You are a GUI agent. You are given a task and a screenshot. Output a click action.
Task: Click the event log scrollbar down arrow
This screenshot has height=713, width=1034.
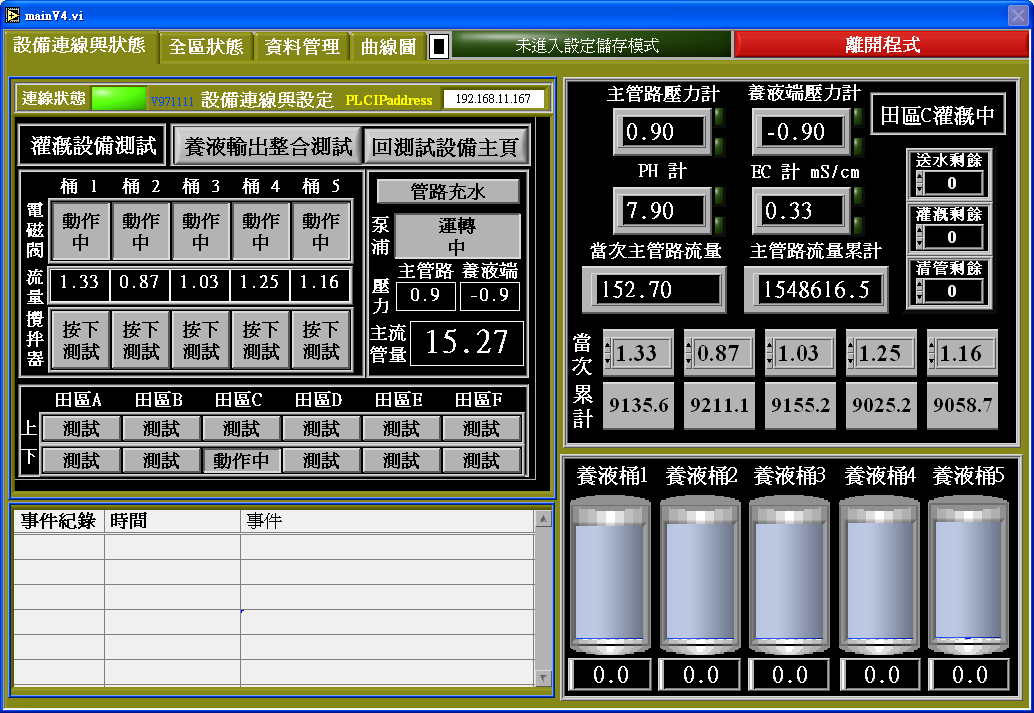(544, 679)
